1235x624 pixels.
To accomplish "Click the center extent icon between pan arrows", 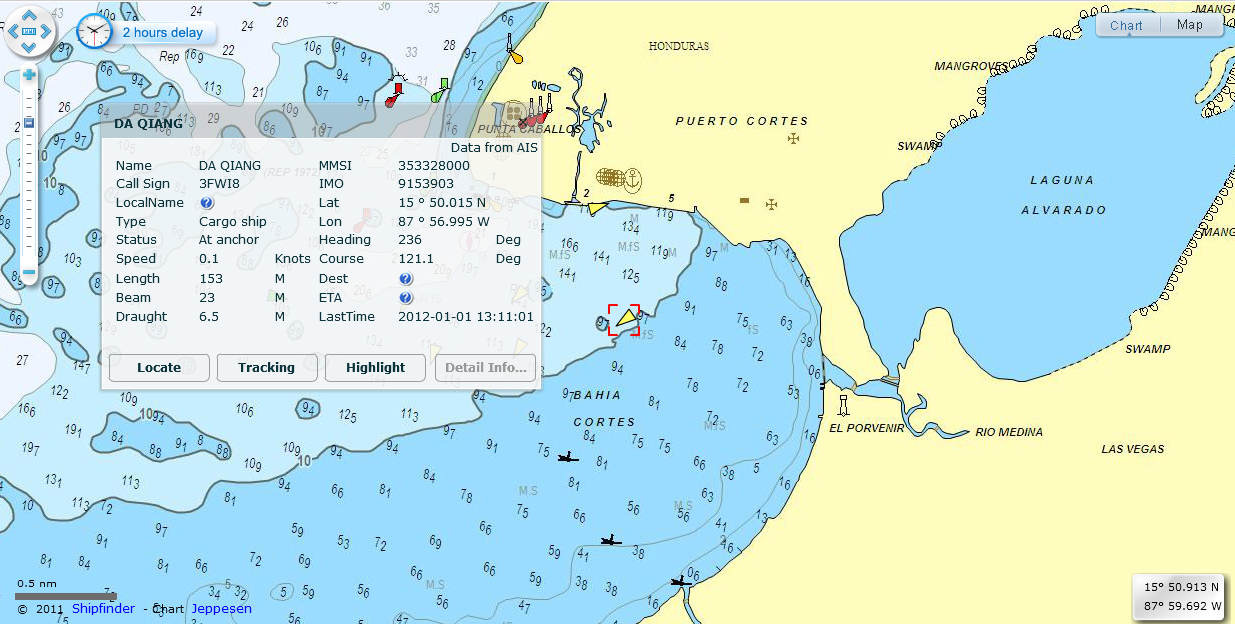I will pyautogui.click(x=29, y=30).
